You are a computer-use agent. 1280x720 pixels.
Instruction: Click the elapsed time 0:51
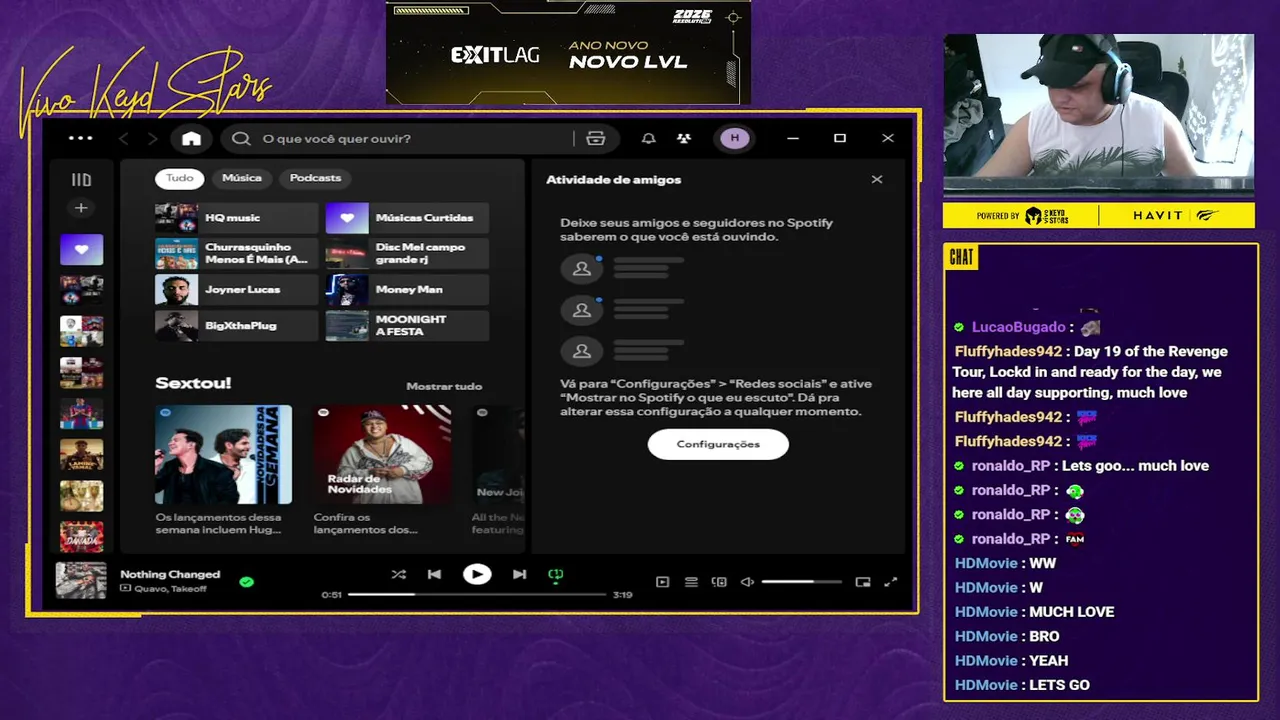[x=332, y=595]
